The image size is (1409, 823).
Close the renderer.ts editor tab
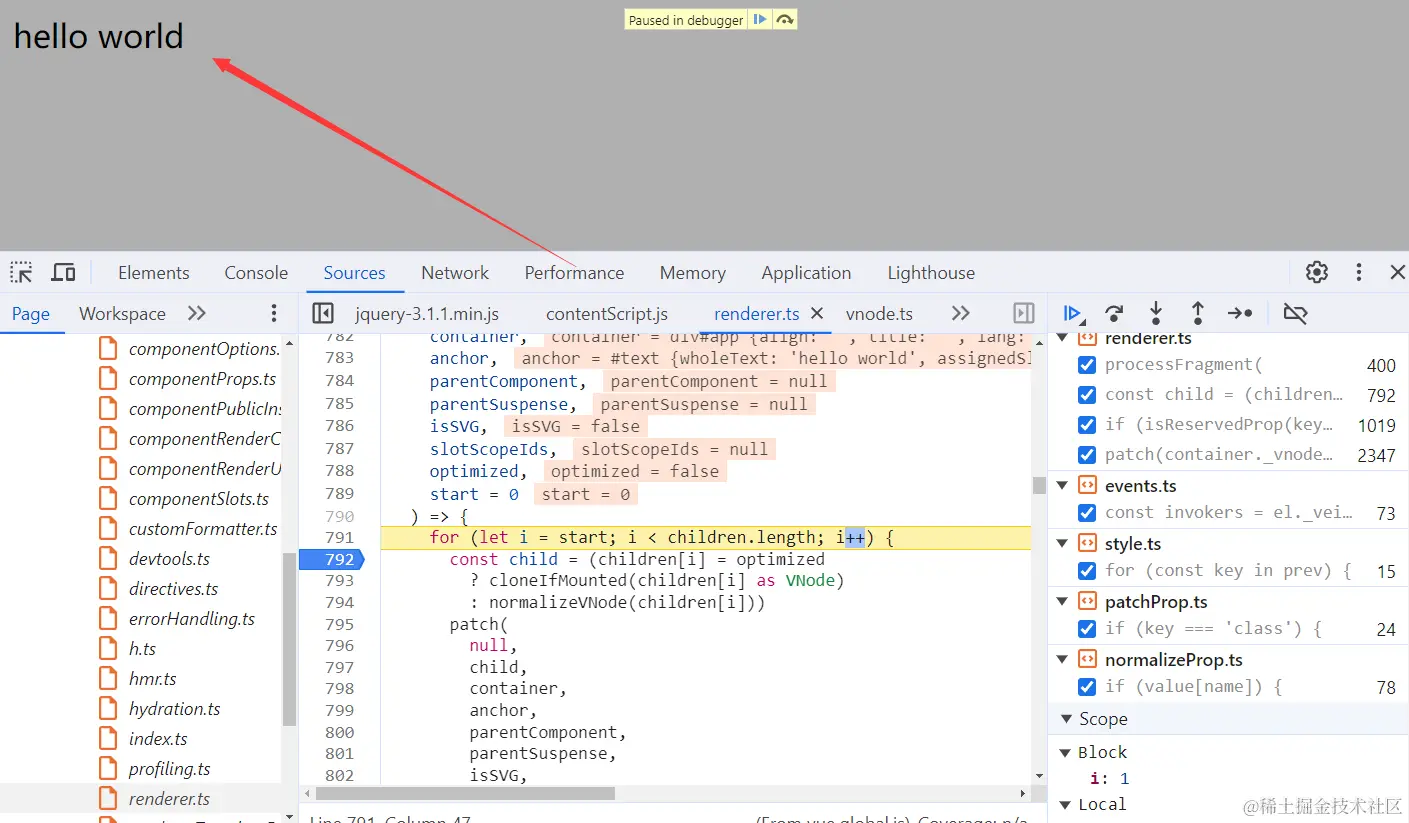pyautogui.click(x=817, y=313)
